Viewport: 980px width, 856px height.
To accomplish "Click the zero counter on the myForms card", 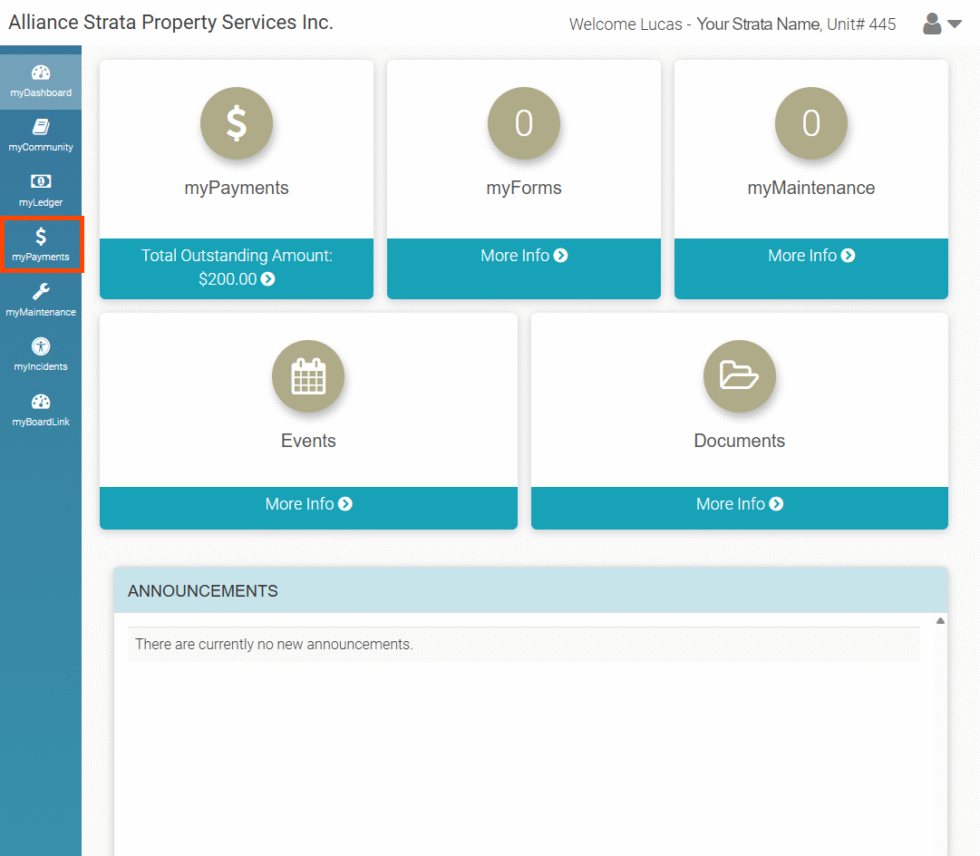I will pyautogui.click(x=523, y=123).
